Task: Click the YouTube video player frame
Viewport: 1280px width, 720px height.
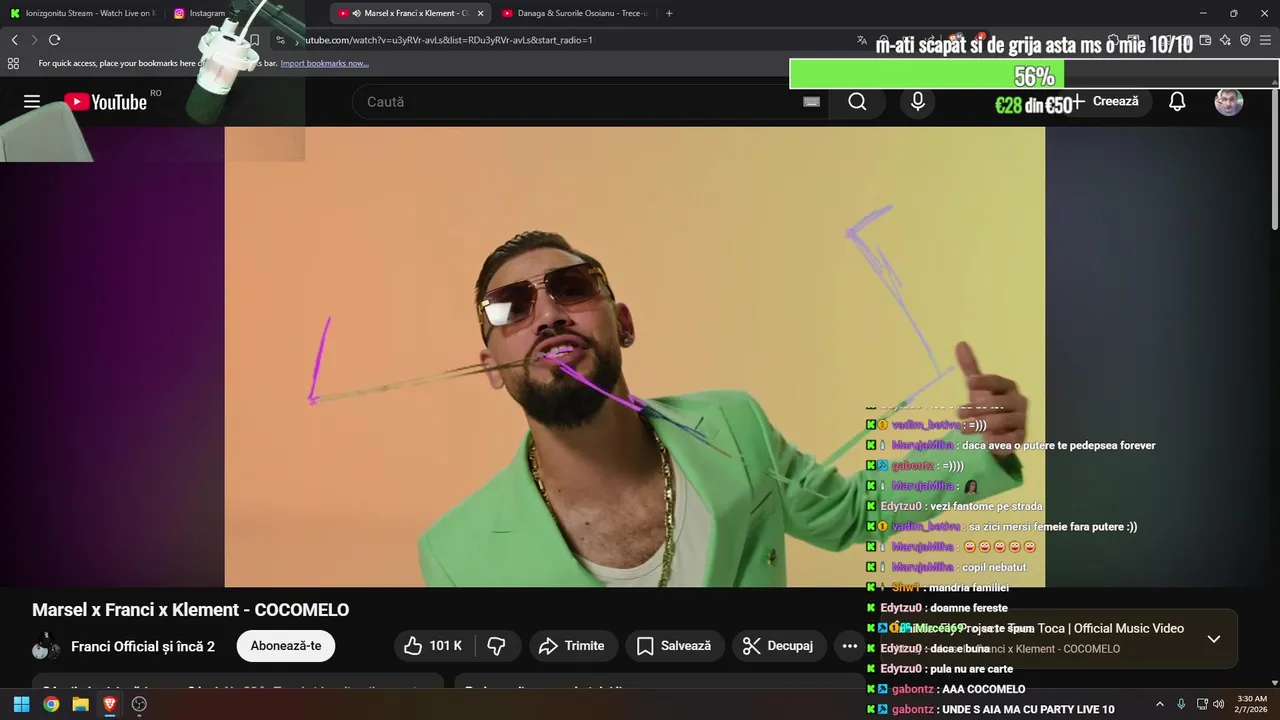Action: pyautogui.click(x=634, y=356)
